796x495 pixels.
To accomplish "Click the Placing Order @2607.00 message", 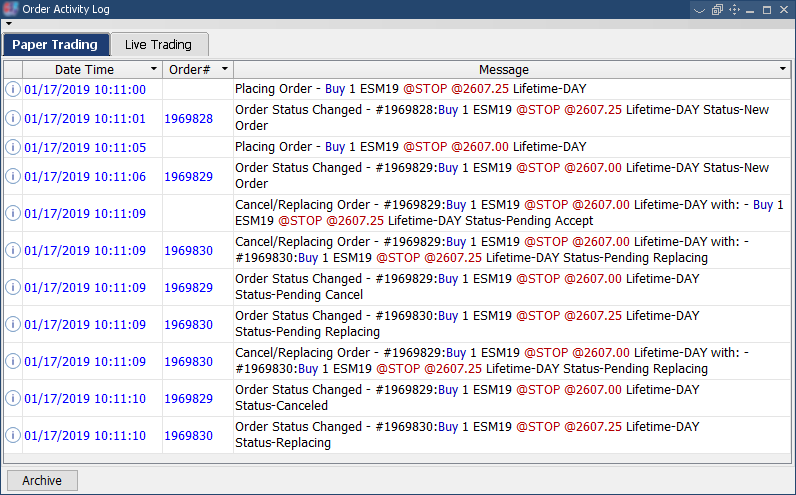I will pyautogui.click(x=410, y=147).
